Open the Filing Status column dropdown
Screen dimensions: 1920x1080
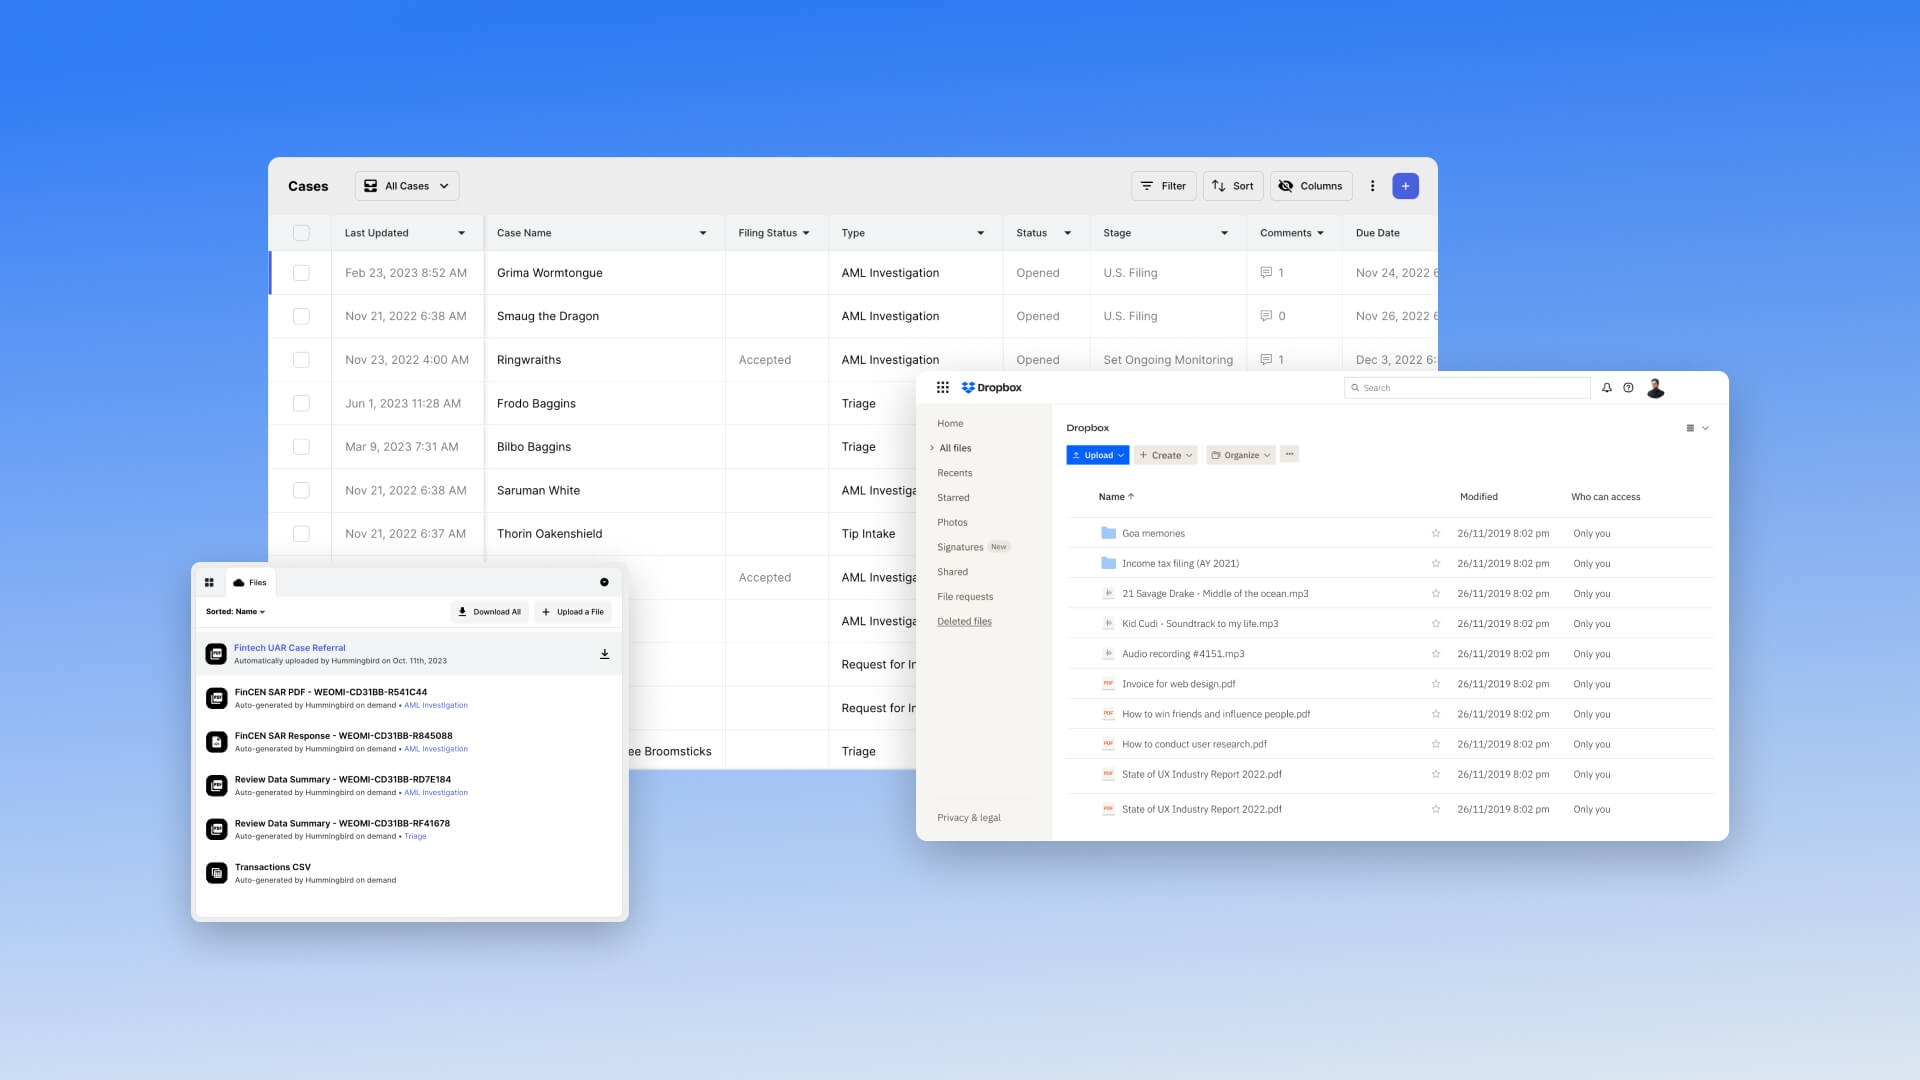point(806,233)
